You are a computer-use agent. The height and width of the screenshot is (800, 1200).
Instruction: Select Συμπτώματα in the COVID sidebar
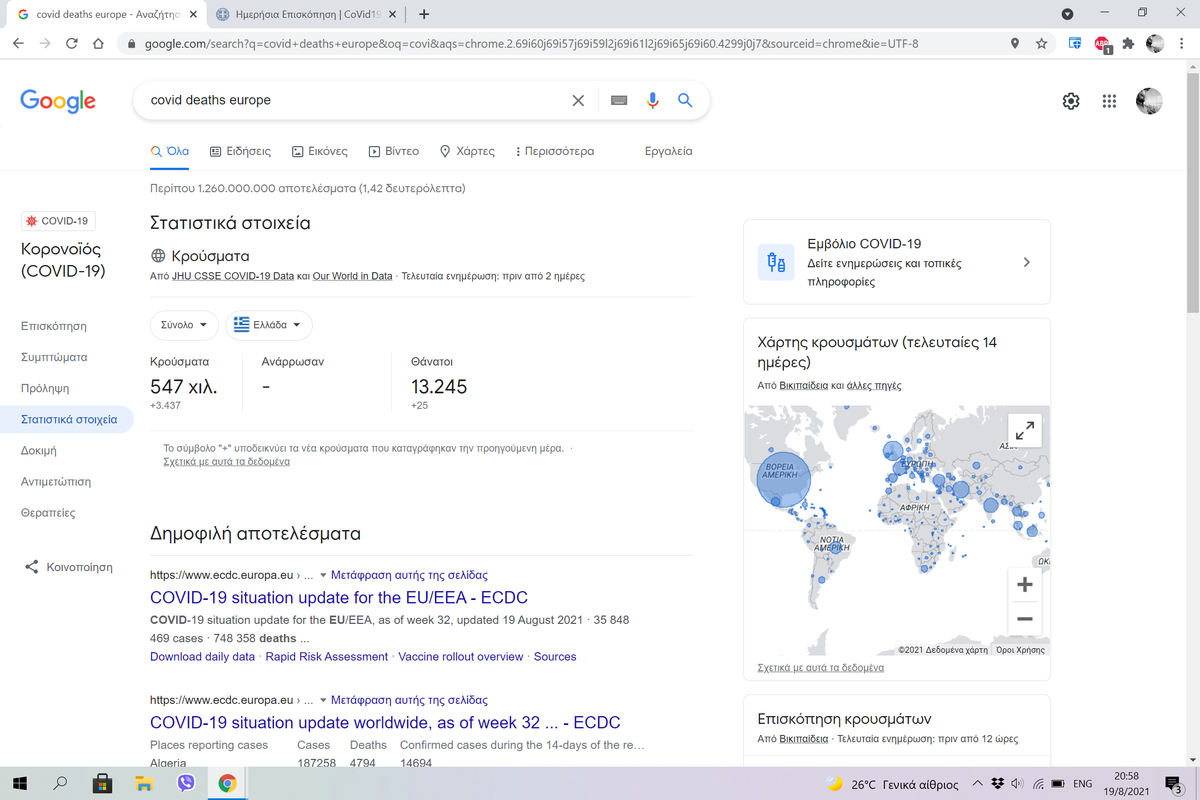click(54, 357)
